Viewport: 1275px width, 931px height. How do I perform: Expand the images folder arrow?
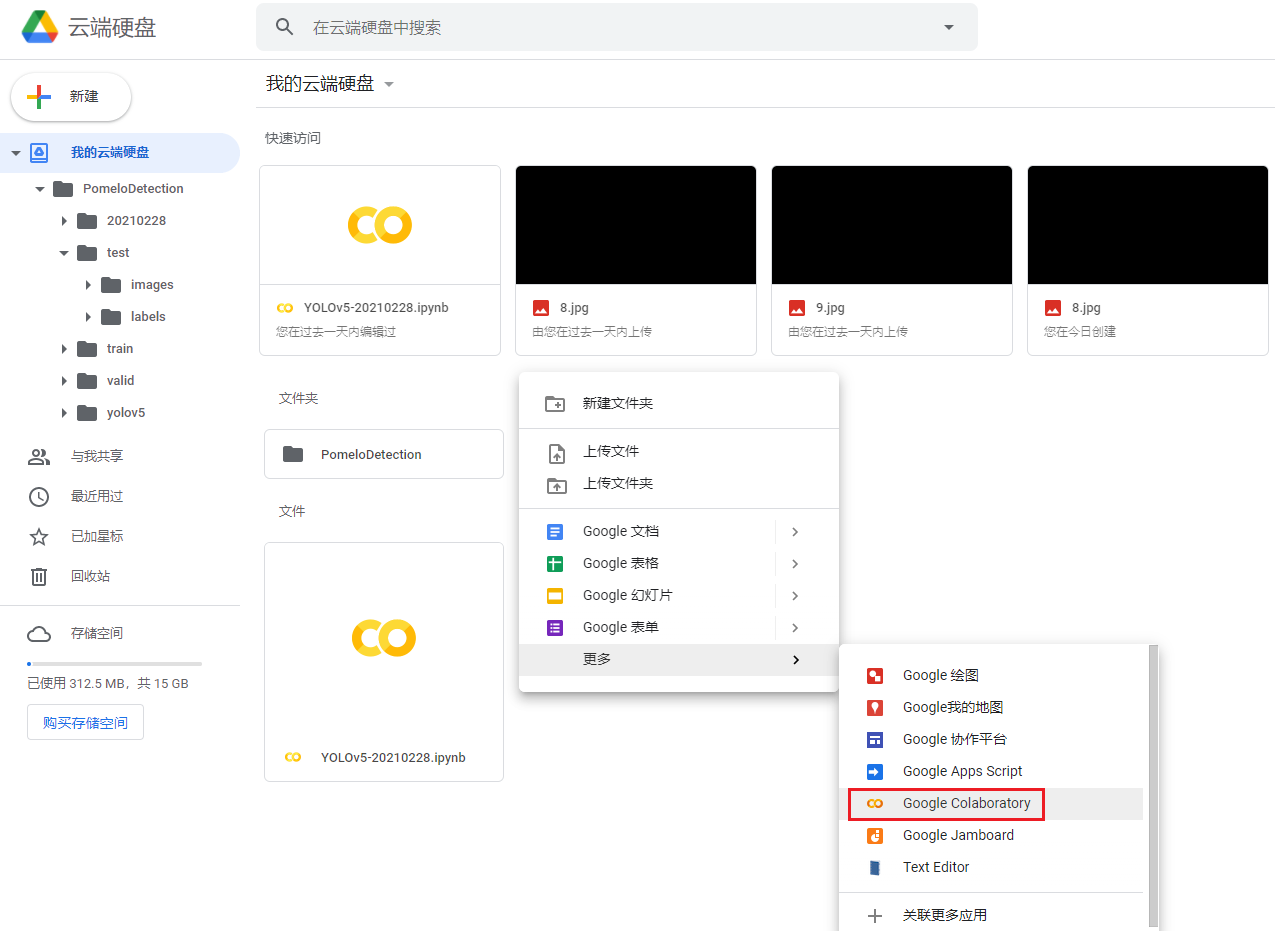(88, 285)
